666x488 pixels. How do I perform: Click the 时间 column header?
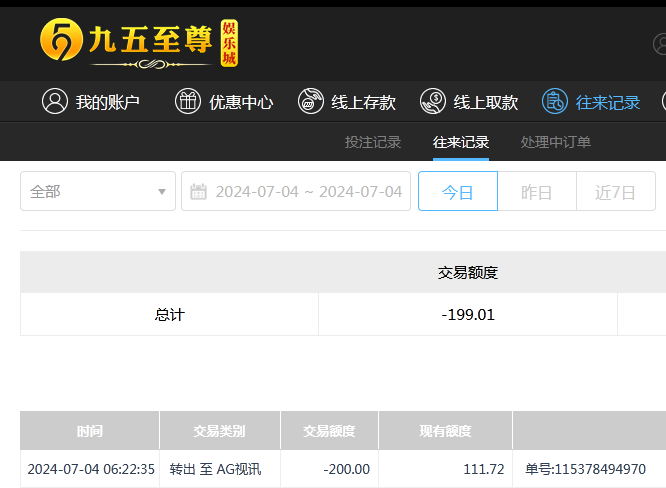[90, 431]
